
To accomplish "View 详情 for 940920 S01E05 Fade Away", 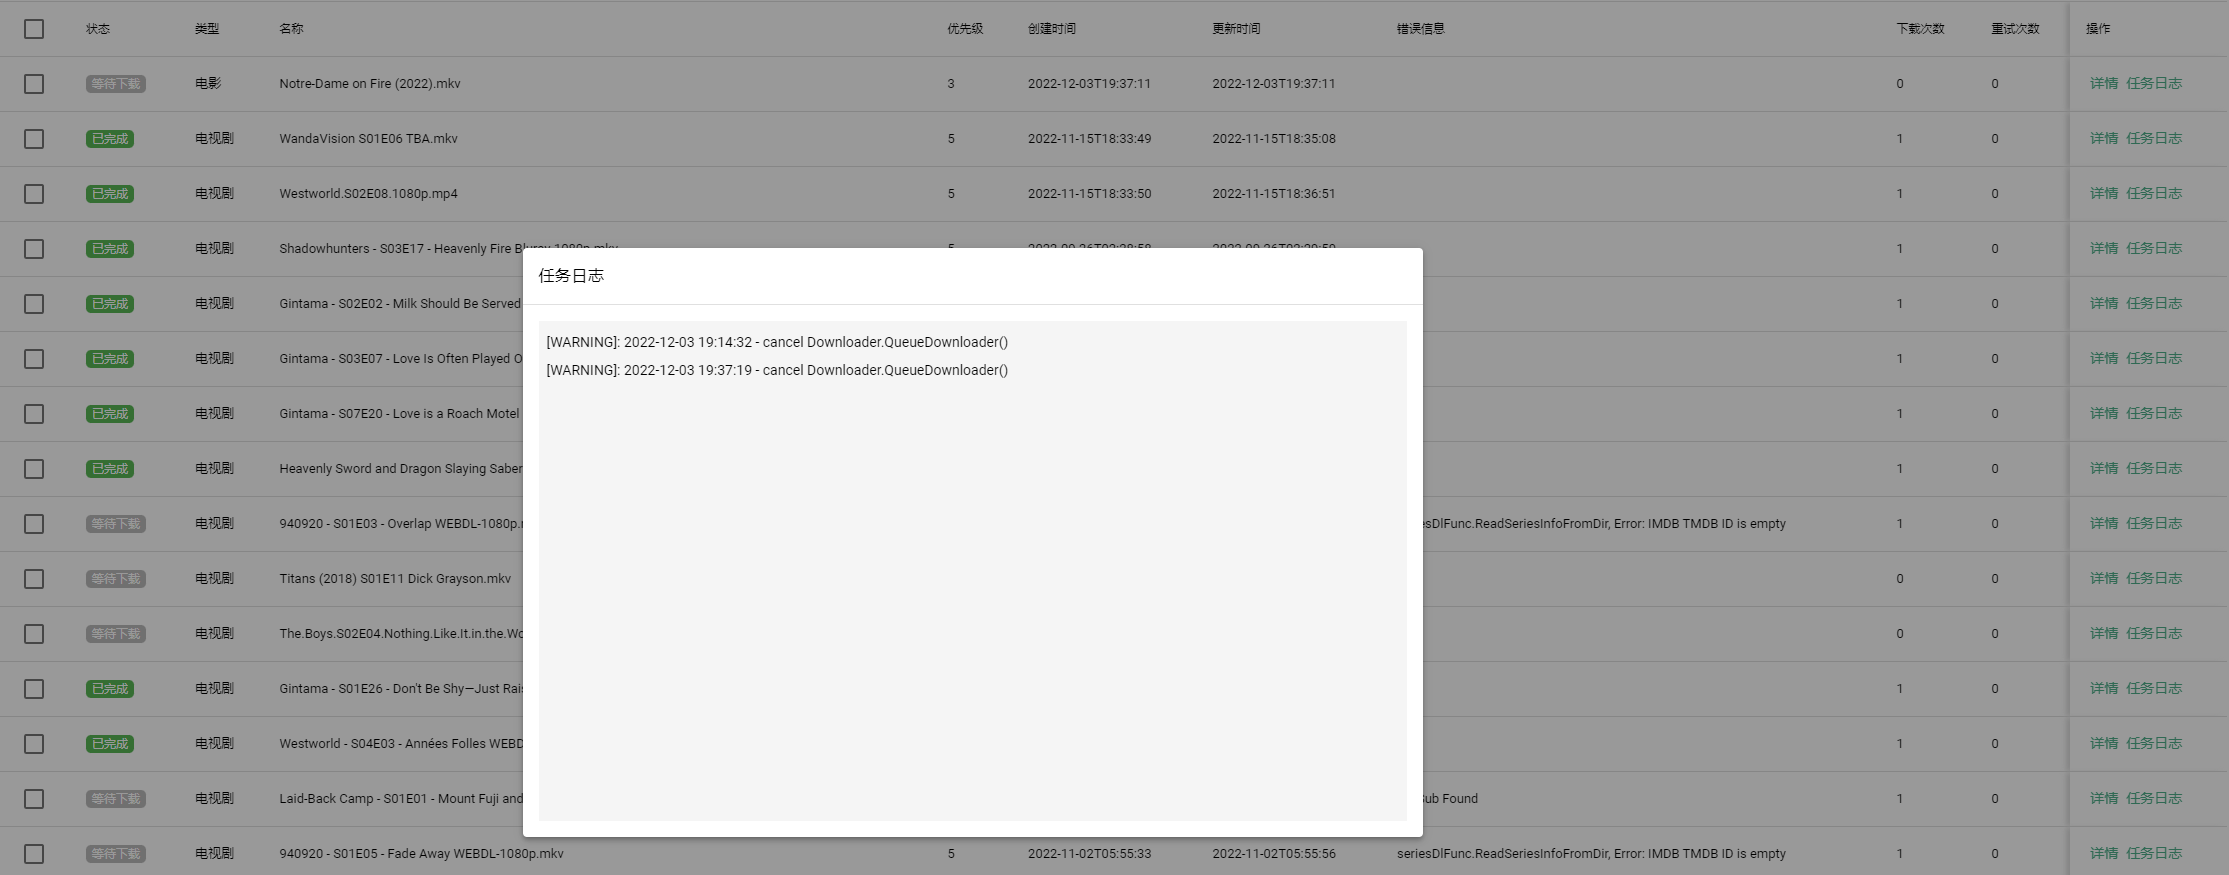I will [x=2104, y=854].
